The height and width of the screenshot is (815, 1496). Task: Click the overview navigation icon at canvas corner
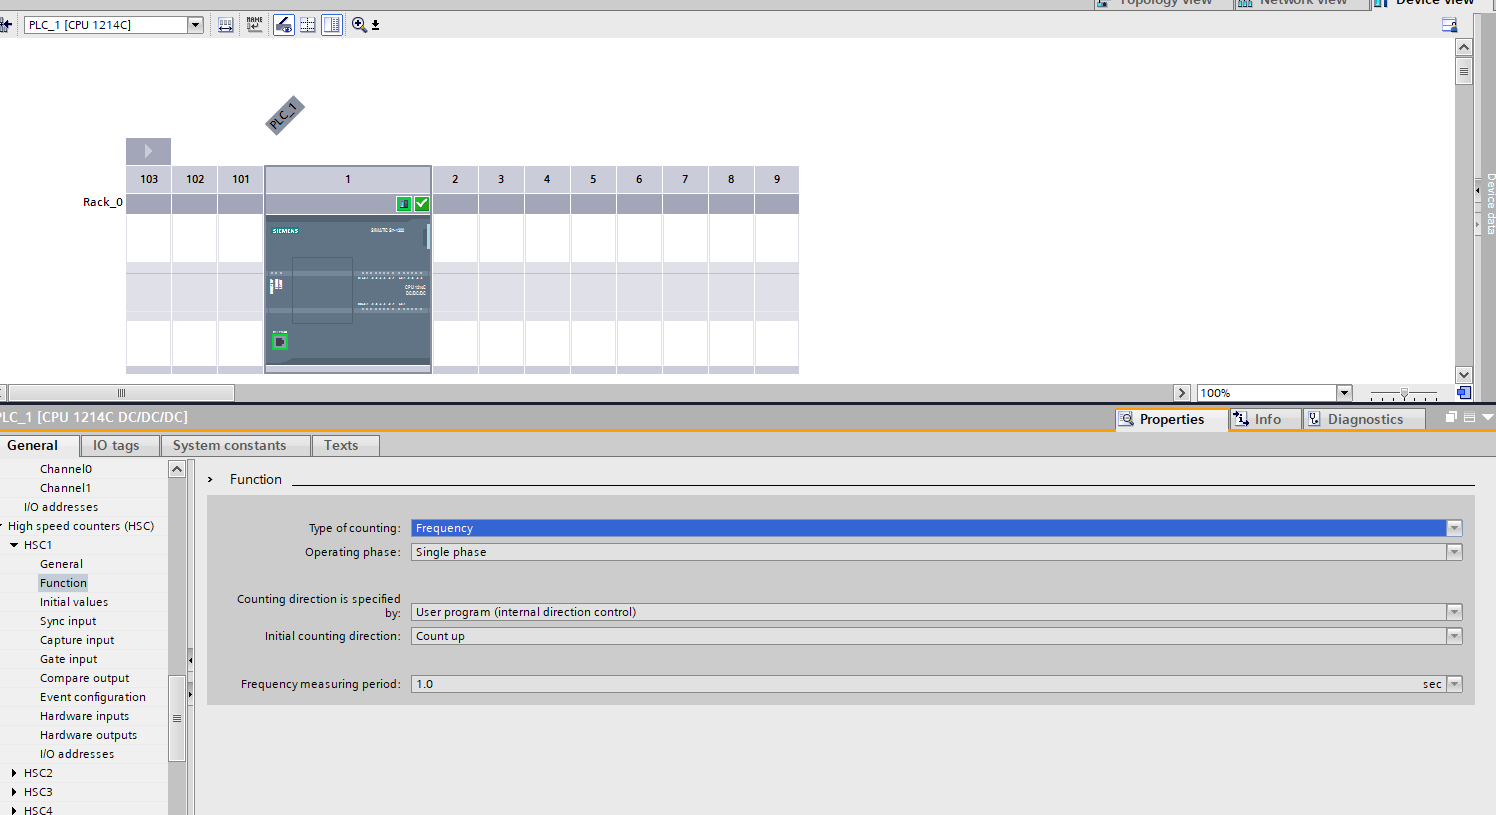(1464, 393)
